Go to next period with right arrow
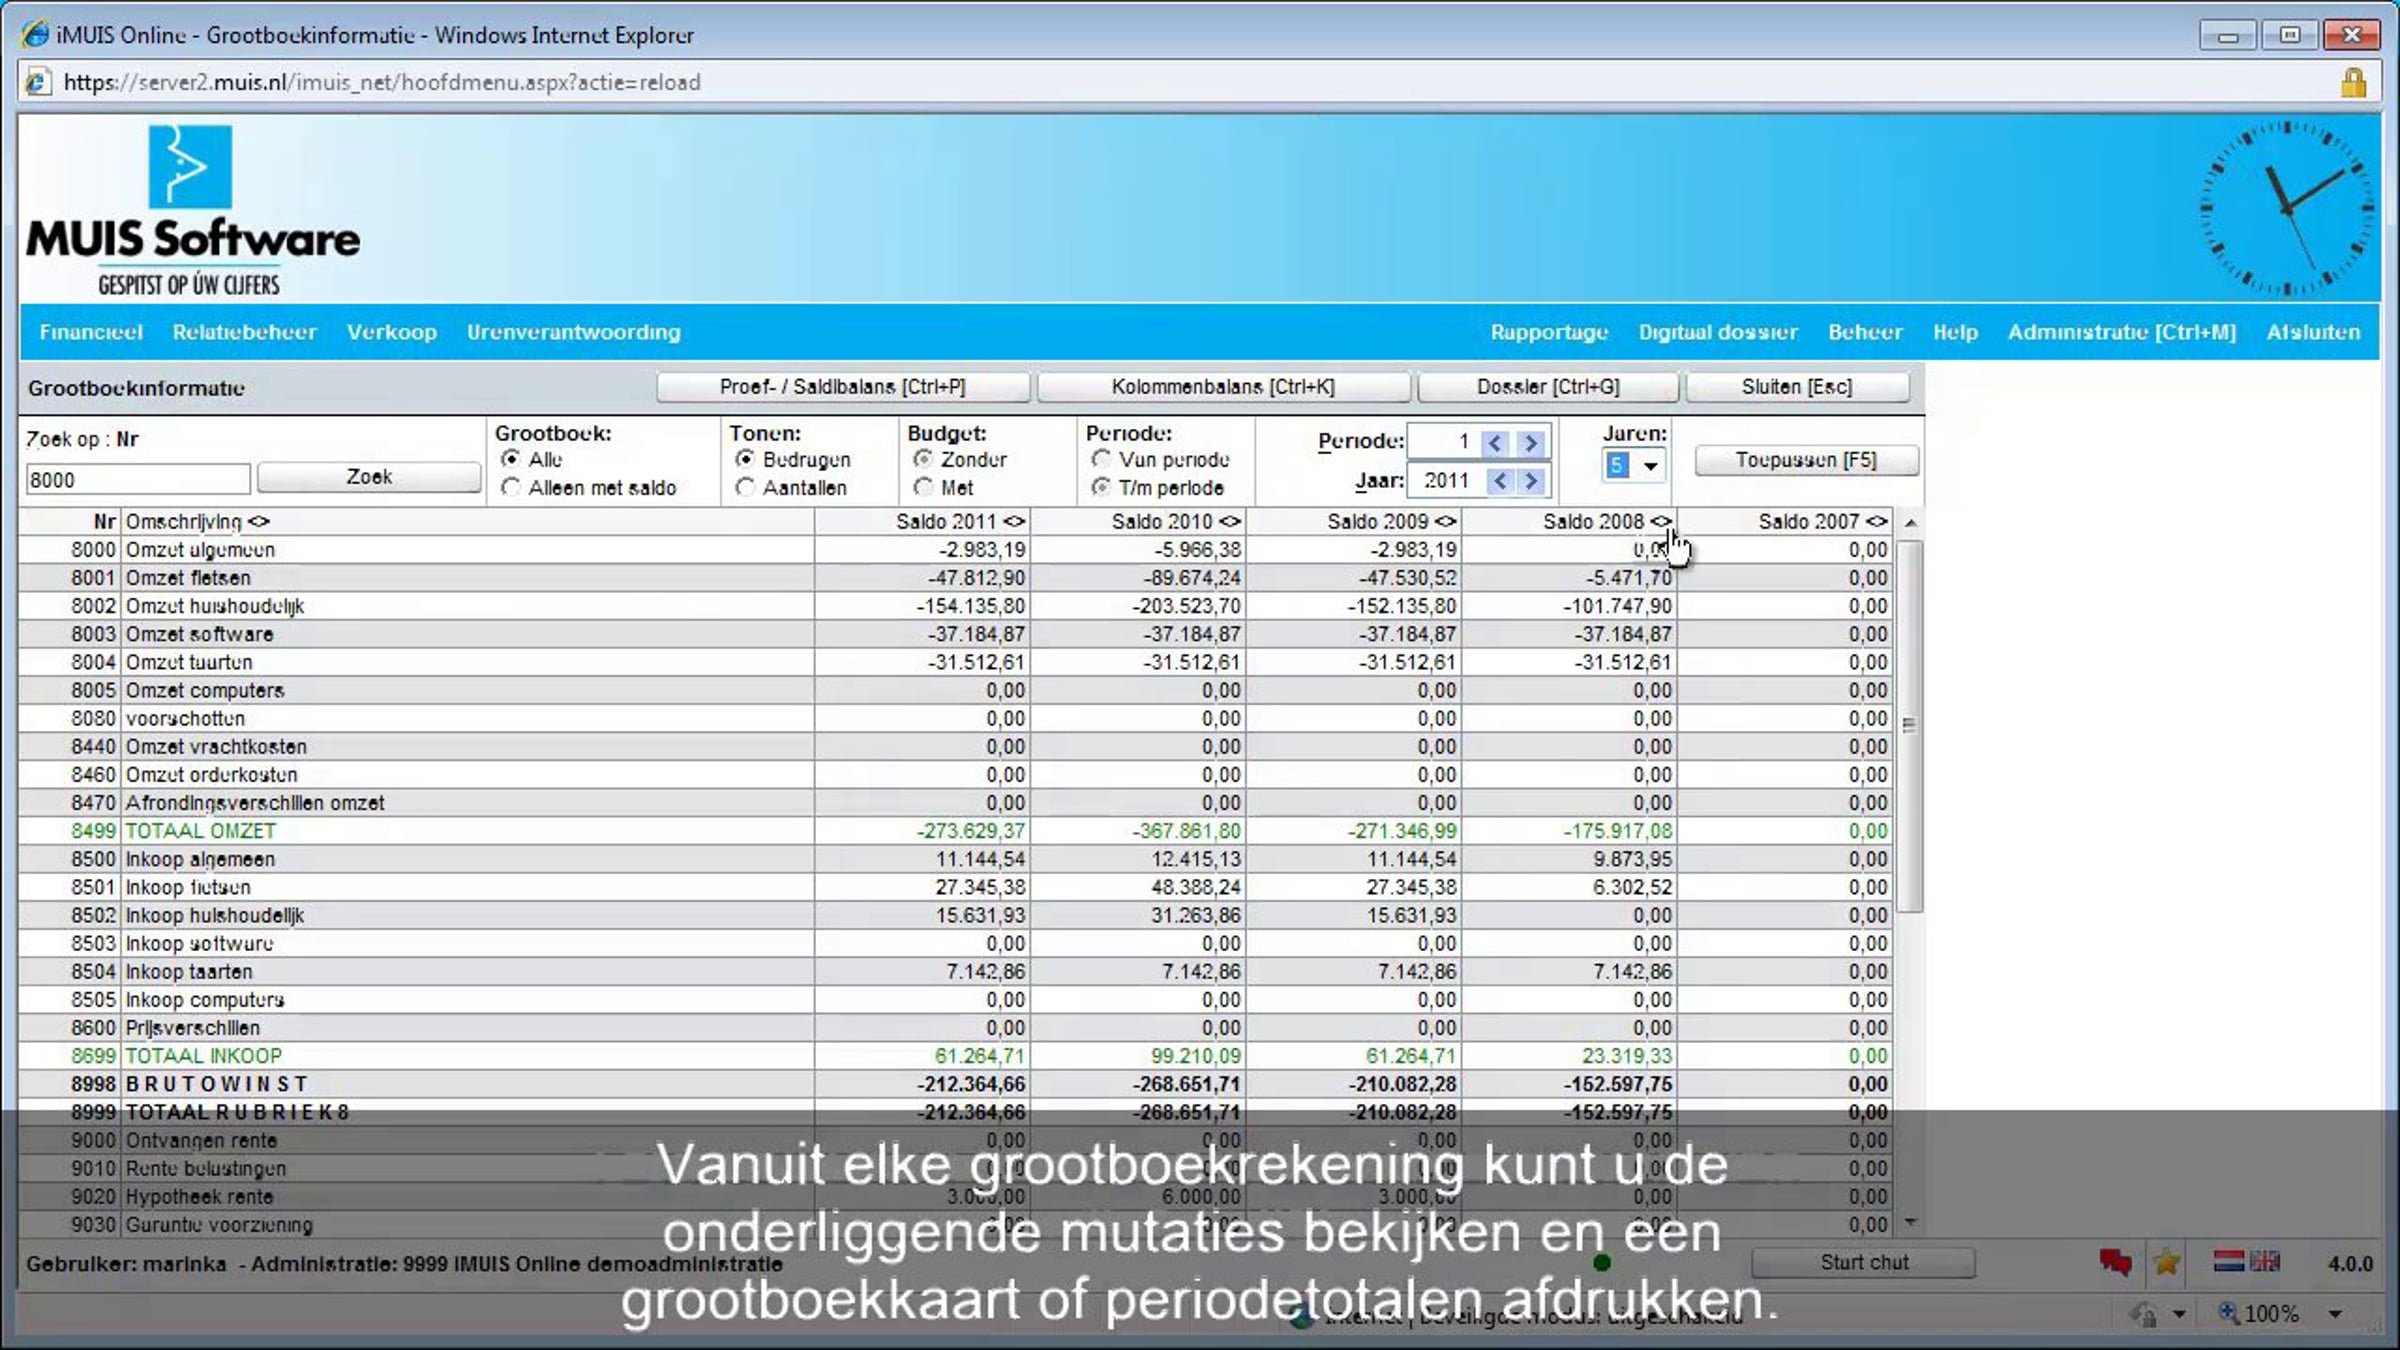Screen dimensions: 2400x1350 tap(1531, 443)
